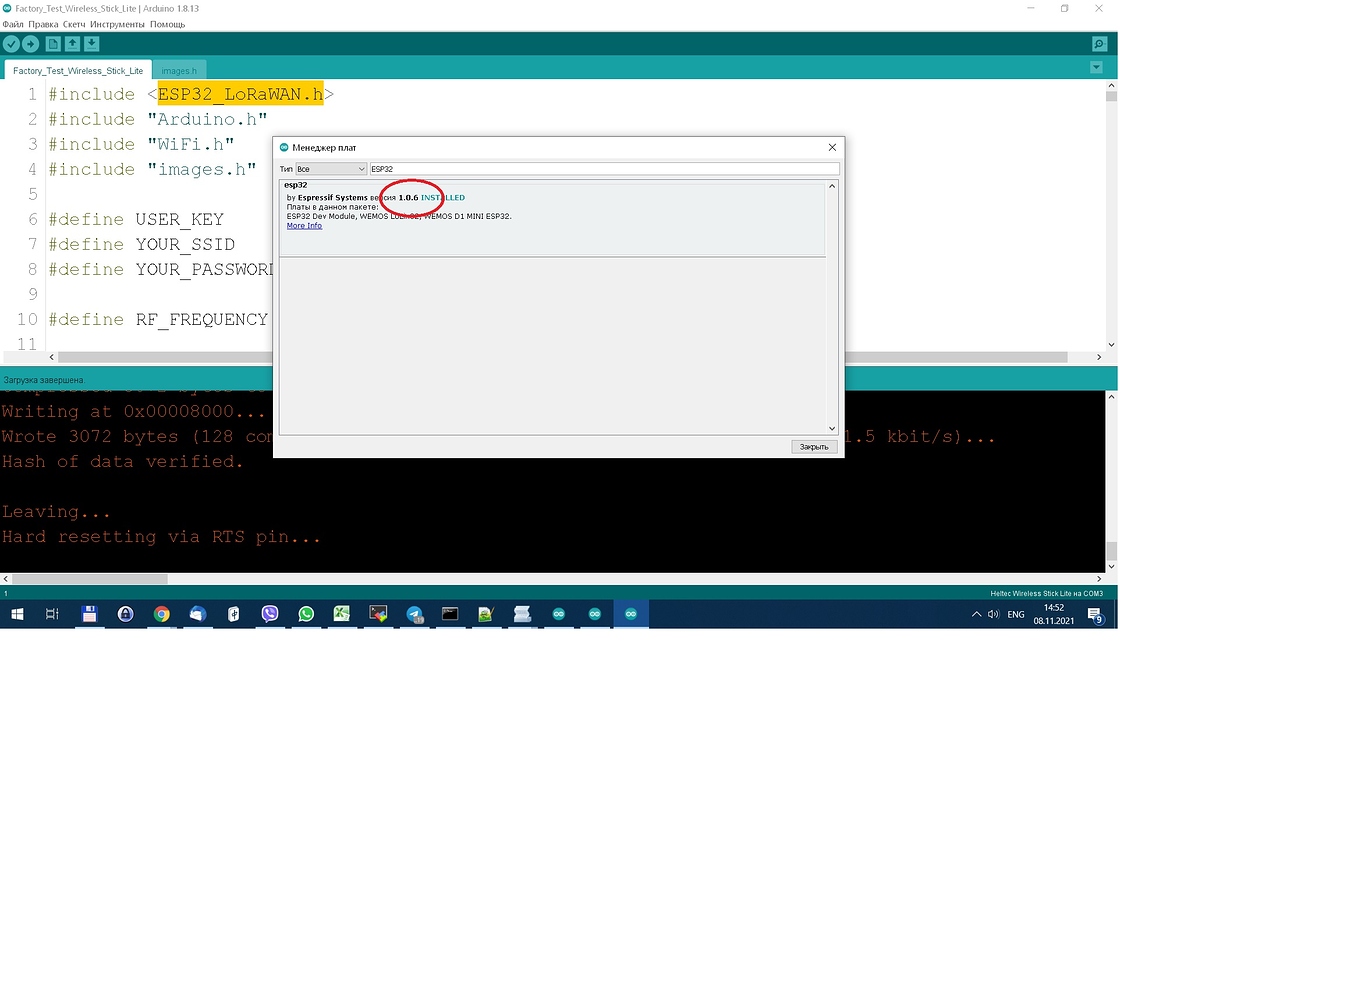The height and width of the screenshot is (1000, 1346).
Task: Expand the board type 'Все' dropdown
Action: point(331,169)
